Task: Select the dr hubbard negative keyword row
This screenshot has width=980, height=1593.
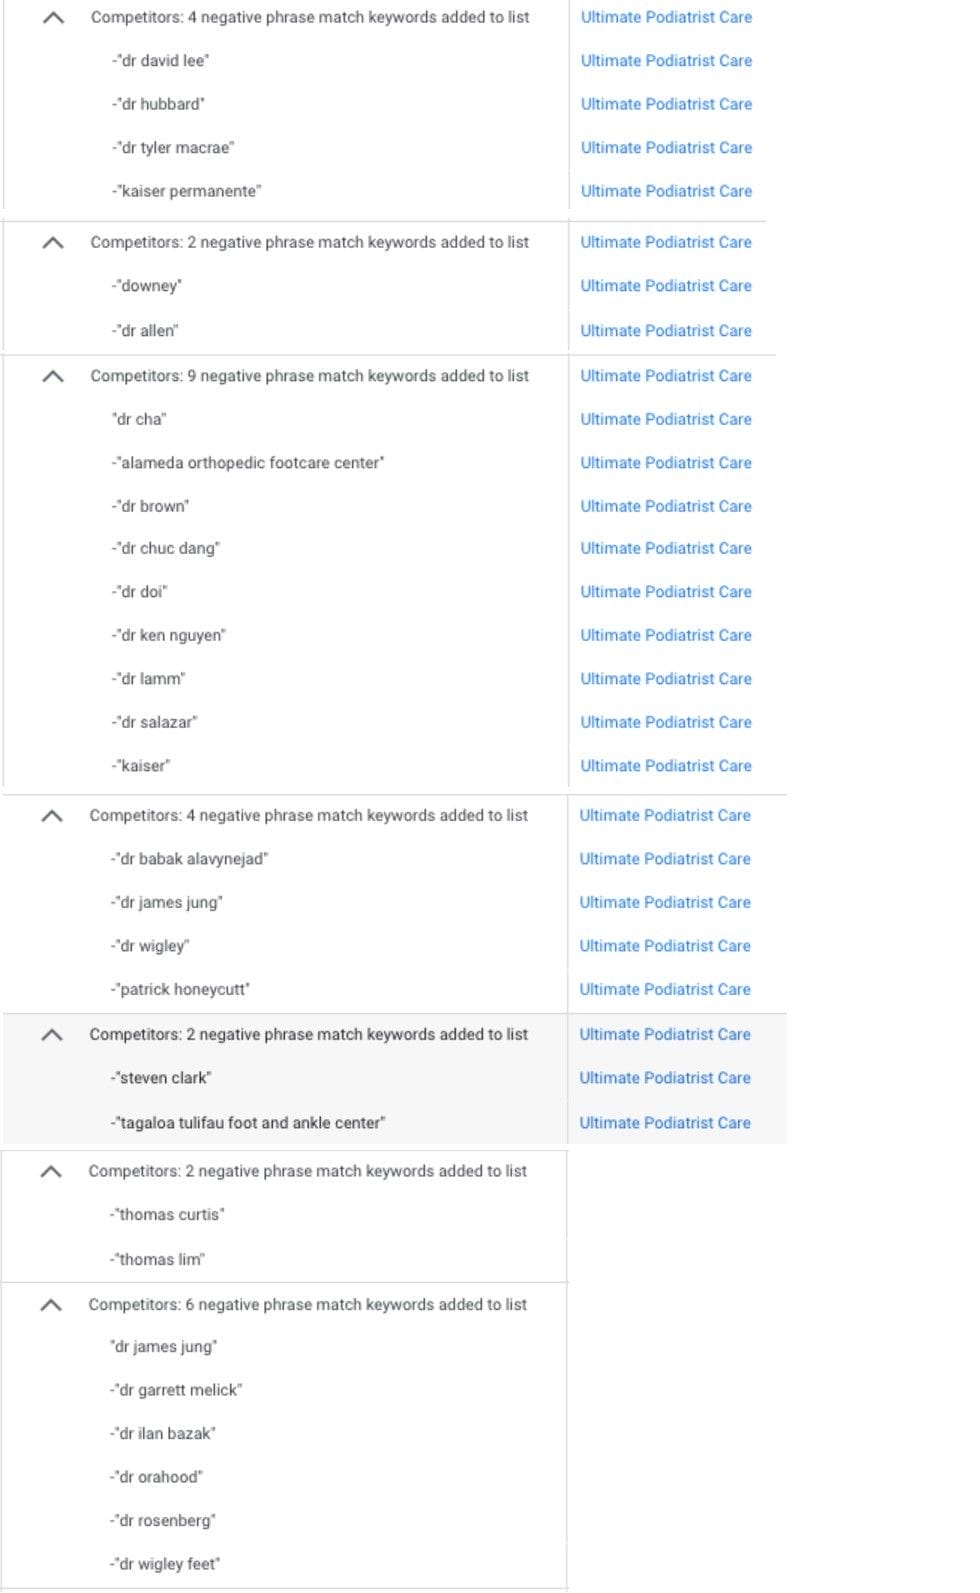Action: (158, 104)
